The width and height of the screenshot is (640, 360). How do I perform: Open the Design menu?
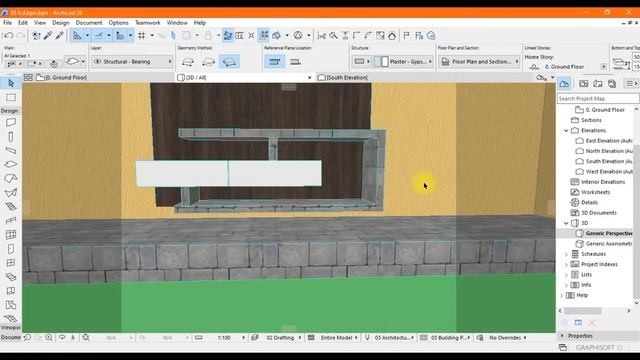pos(61,23)
